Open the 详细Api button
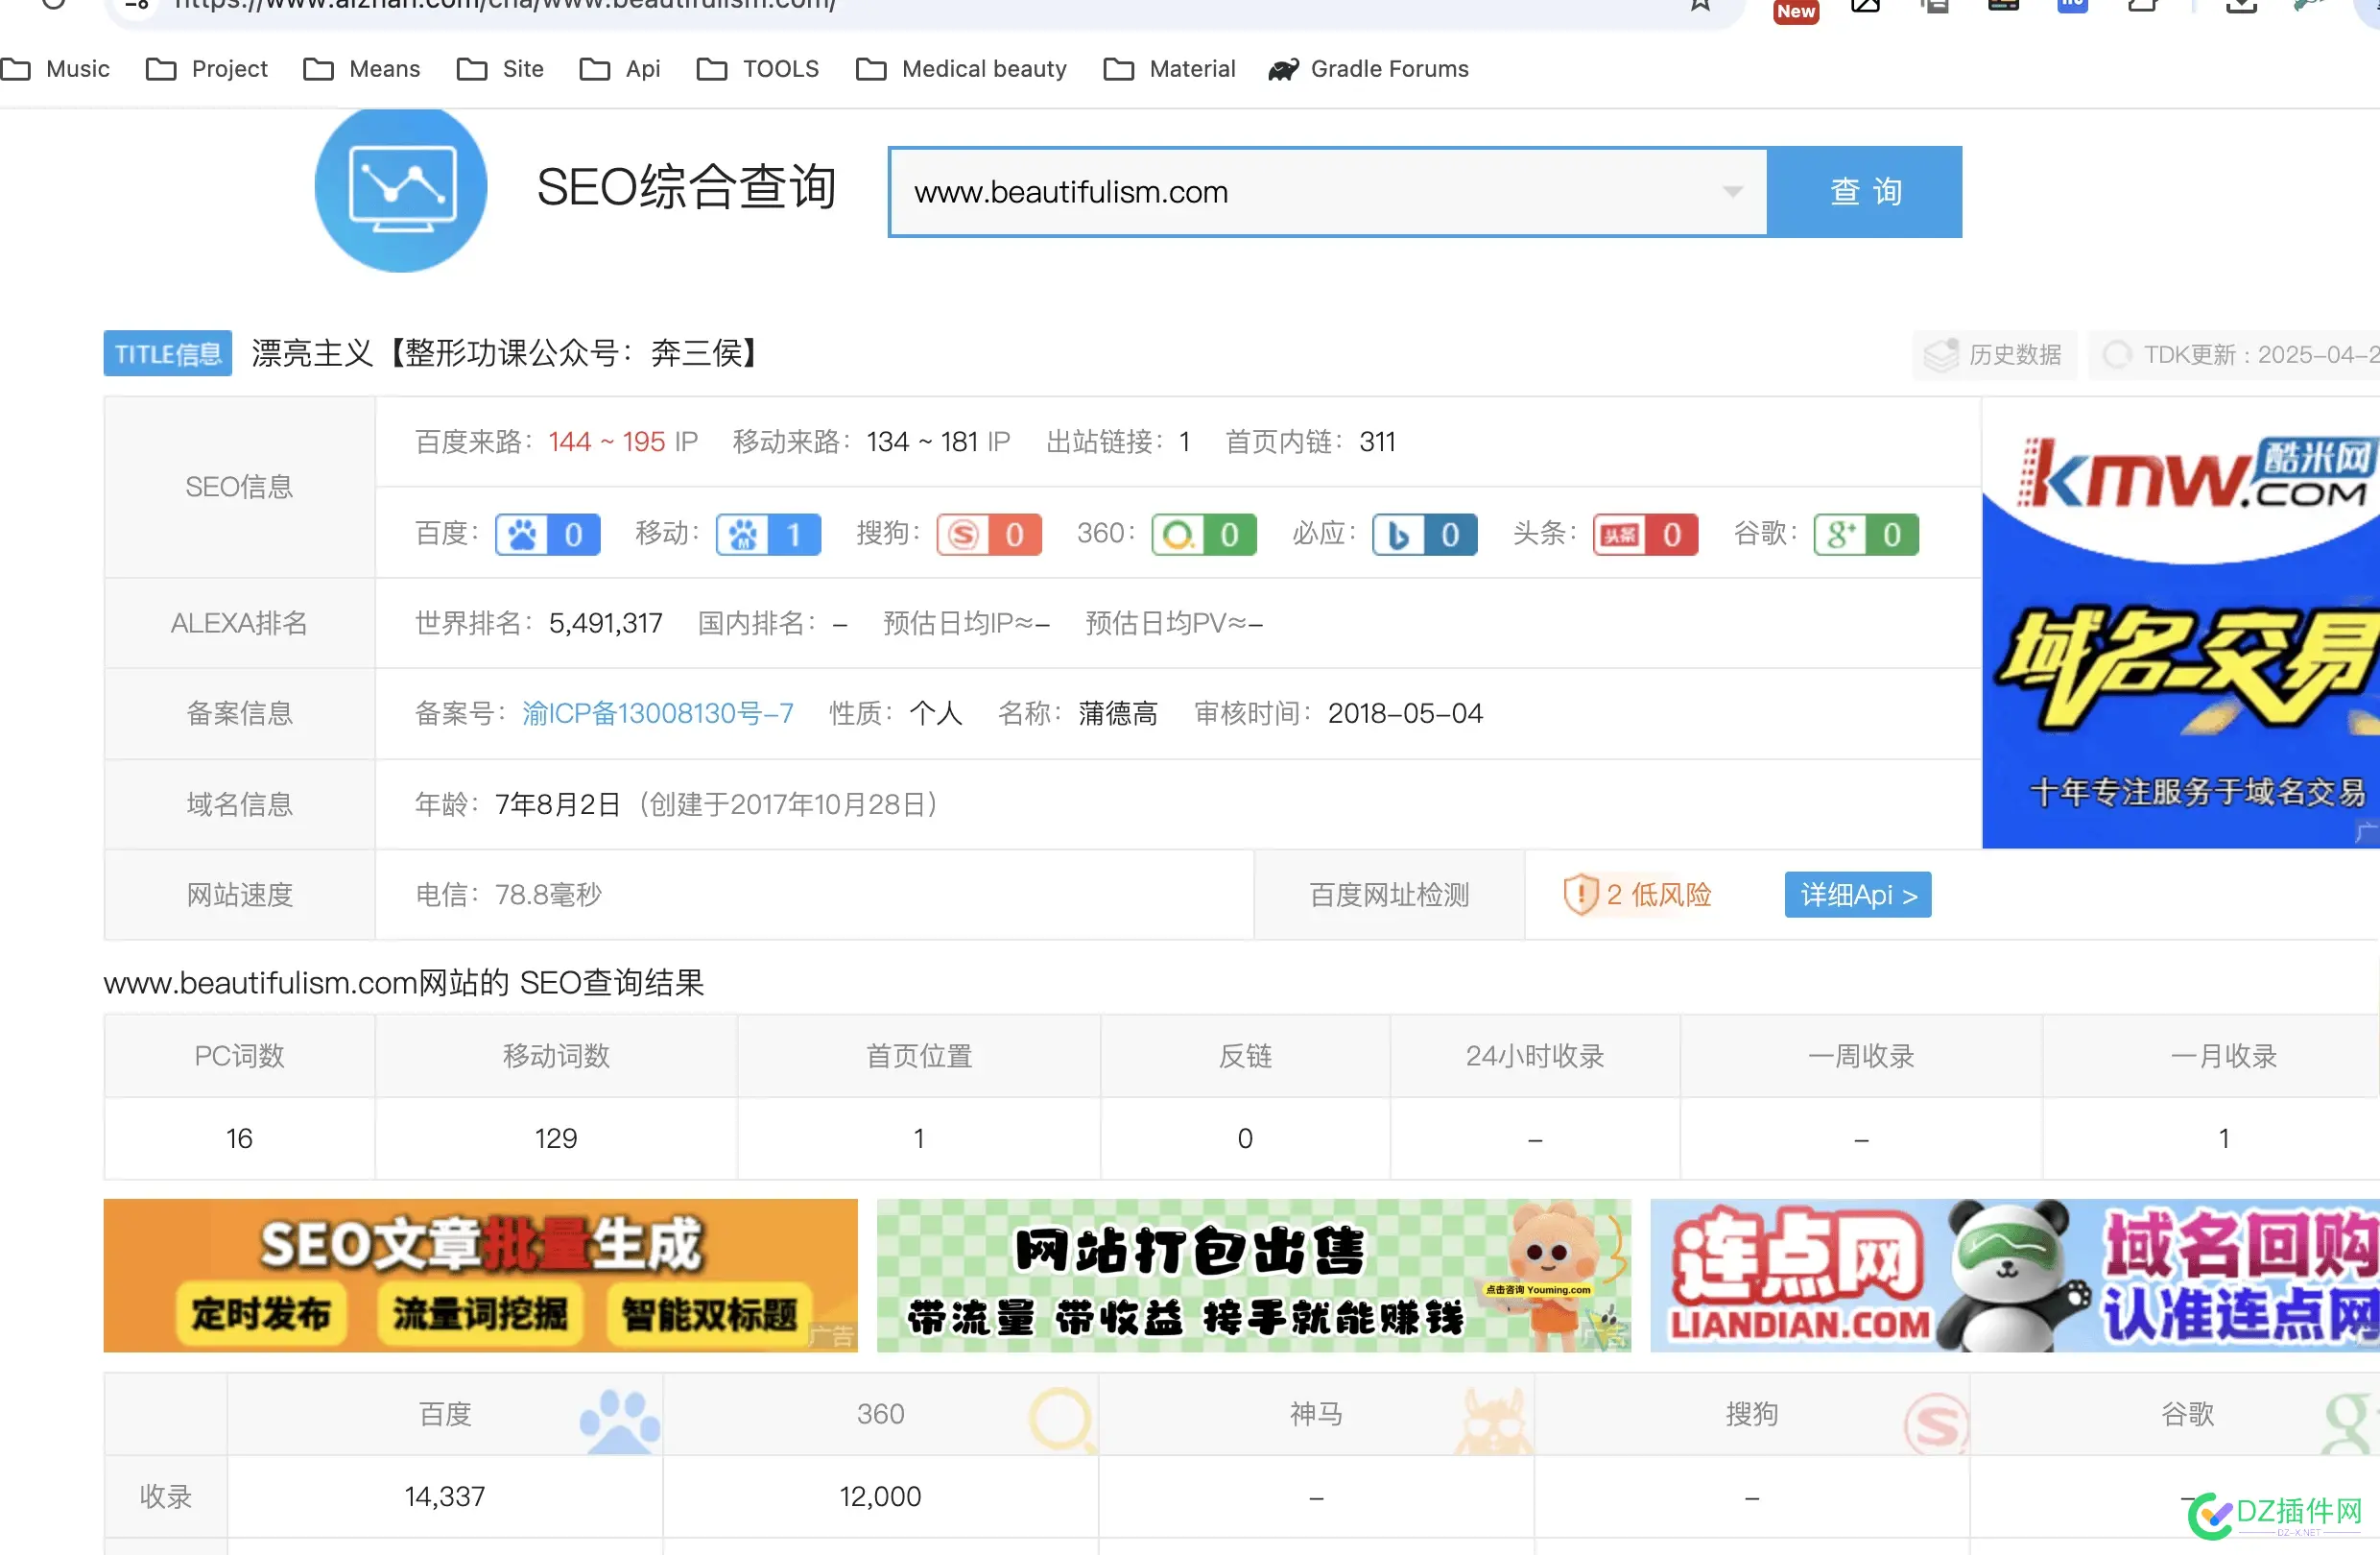The height and width of the screenshot is (1555, 2380). pyautogui.click(x=1858, y=894)
